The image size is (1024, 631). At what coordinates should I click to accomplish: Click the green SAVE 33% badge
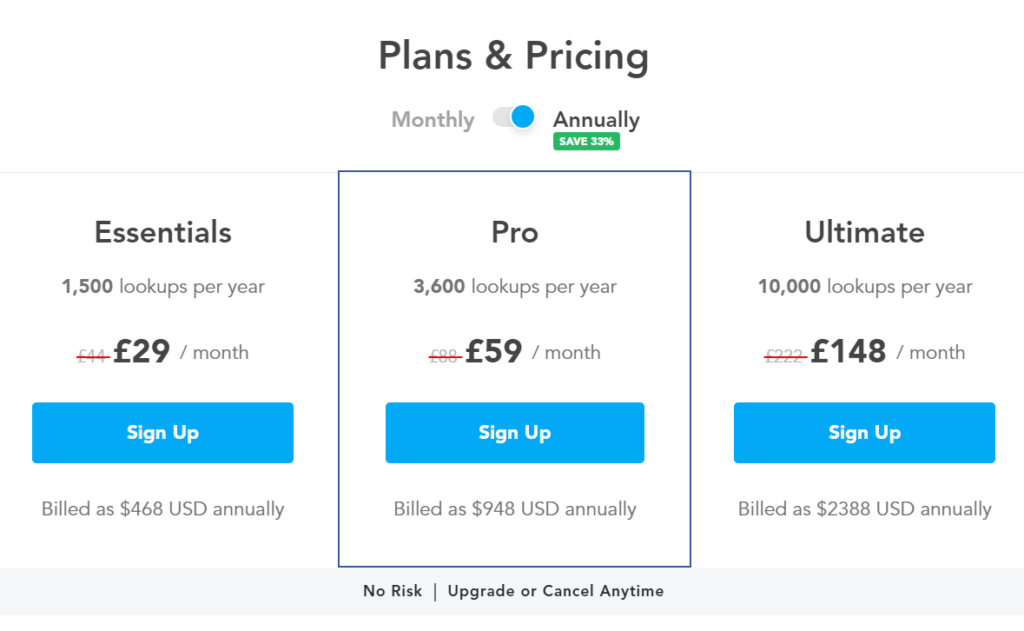coord(586,141)
